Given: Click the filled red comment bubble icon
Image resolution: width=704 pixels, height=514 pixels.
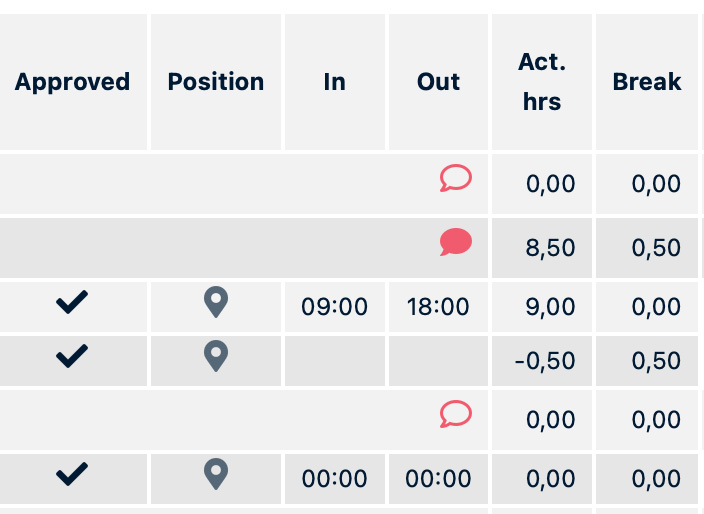Looking at the screenshot, I should (x=455, y=242).
